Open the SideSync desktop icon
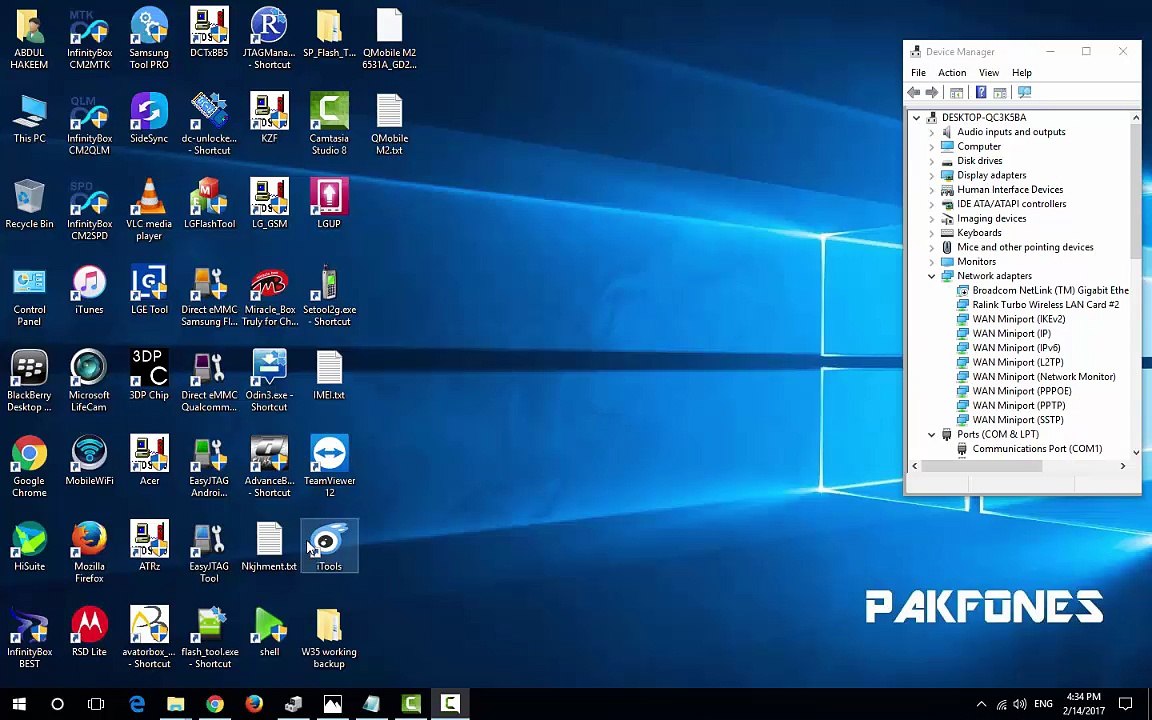Image resolution: width=1152 pixels, height=720 pixels. [x=149, y=117]
